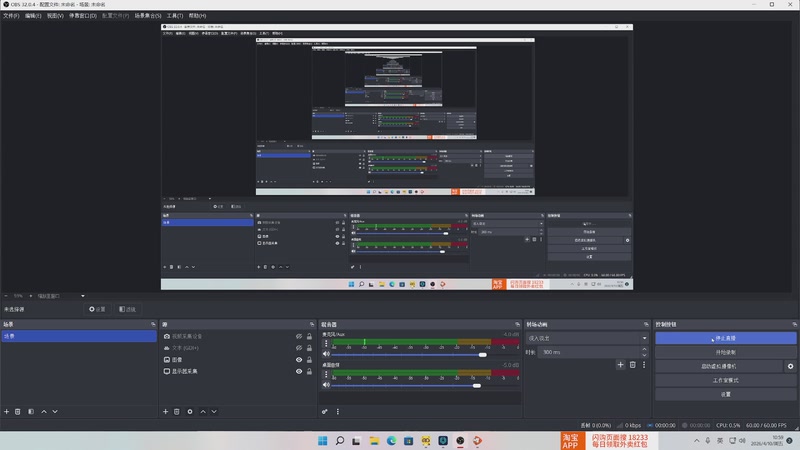The width and height of the screenshot is (800, 450).
Task: Add a new scene with plus icon
Action: [x=7, y=412]
